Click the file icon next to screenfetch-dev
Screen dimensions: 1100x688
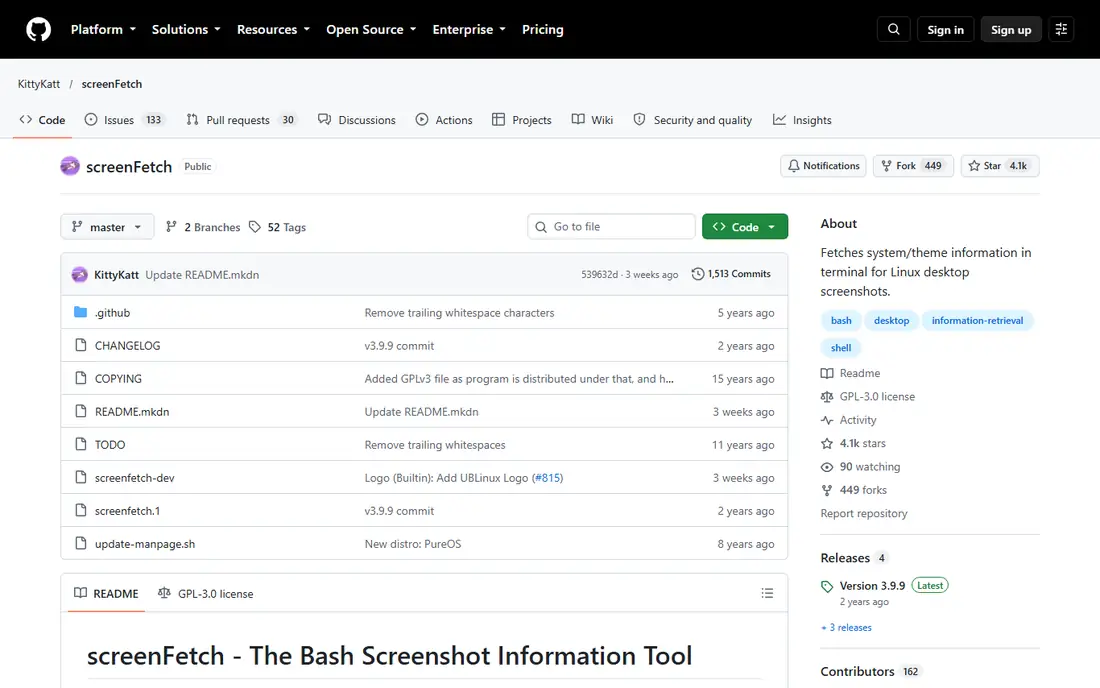81,477
